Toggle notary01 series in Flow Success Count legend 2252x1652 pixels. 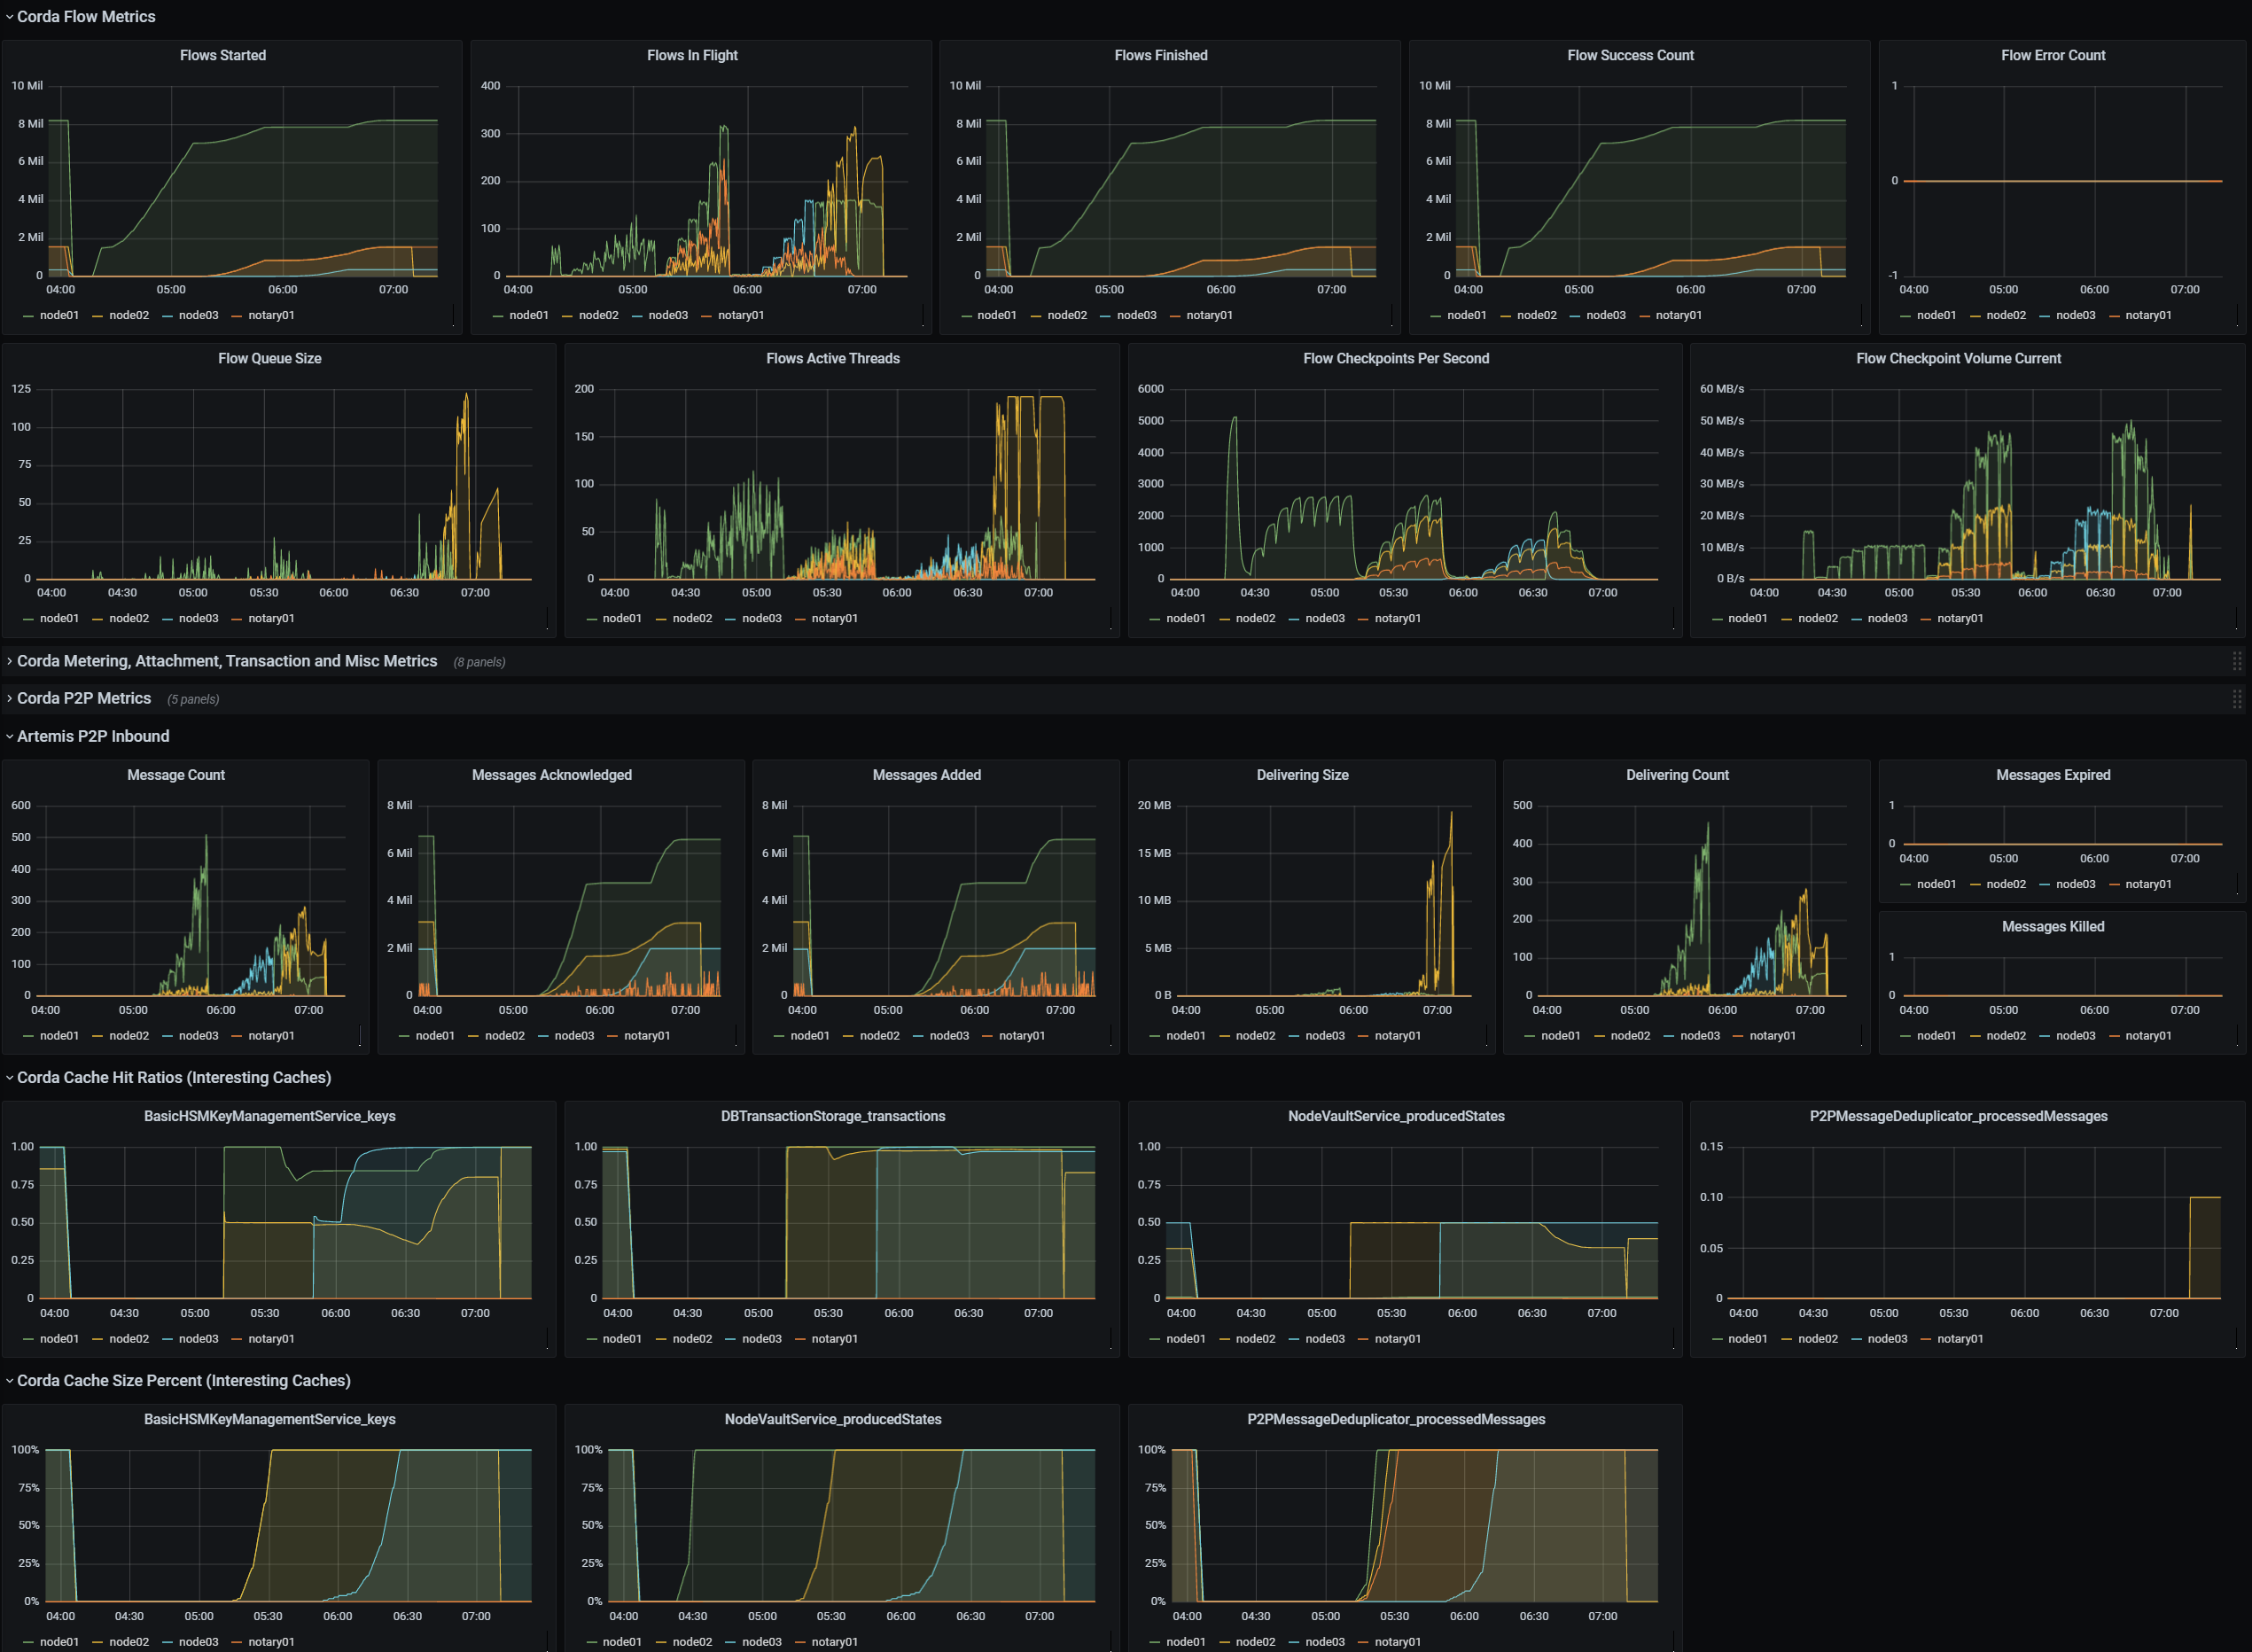[1678, 315]
